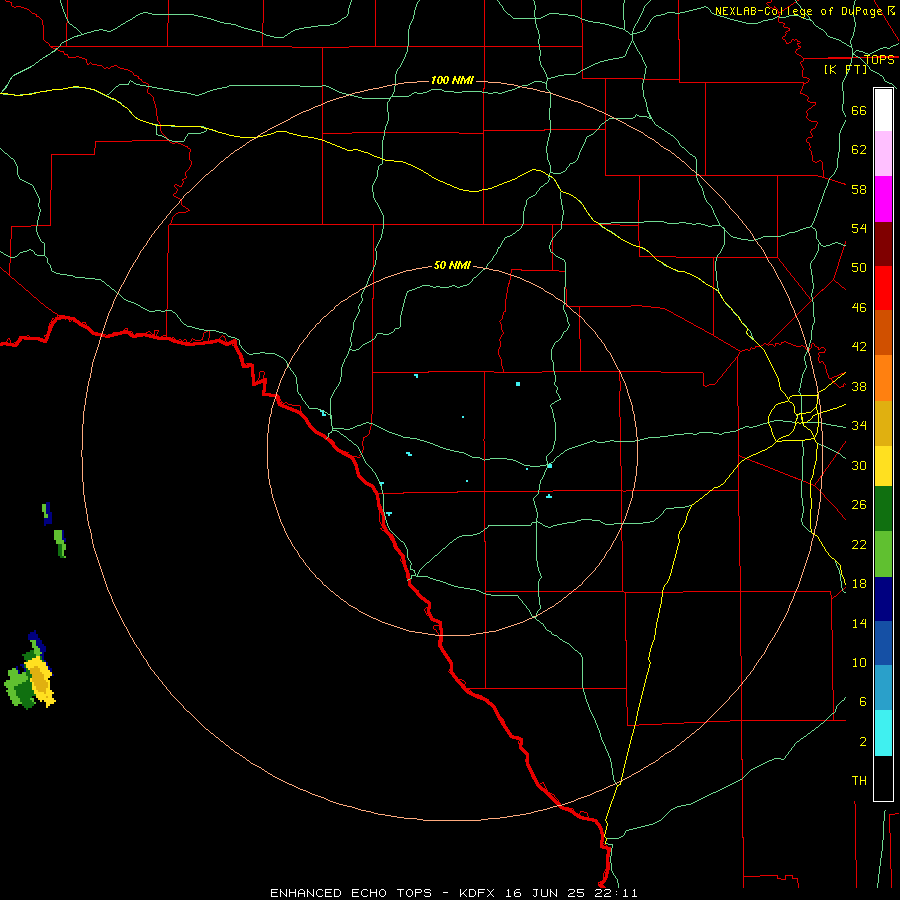900x900 pixels.
Task: Click the legend value "26"
Action: (x=859, y=505)
